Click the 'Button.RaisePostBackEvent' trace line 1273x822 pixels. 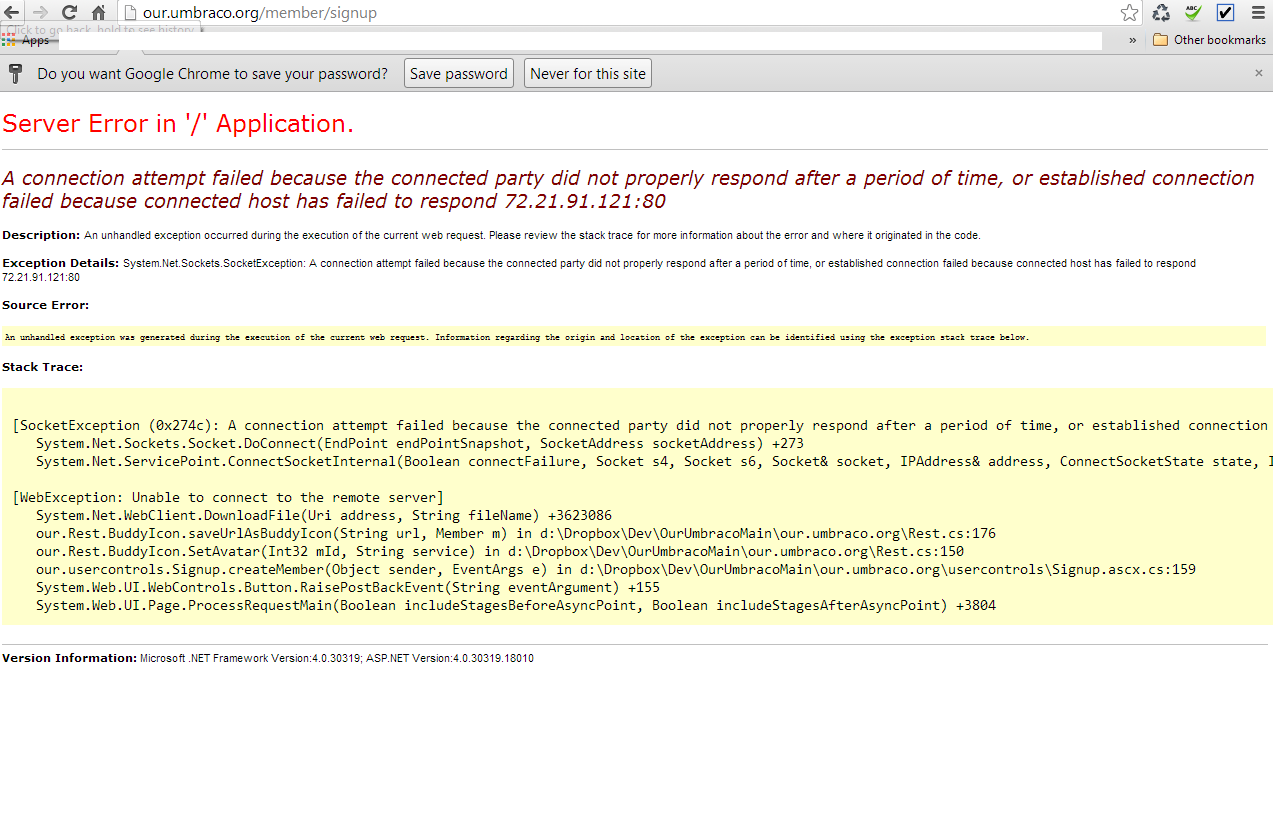(x=348, y=587)
